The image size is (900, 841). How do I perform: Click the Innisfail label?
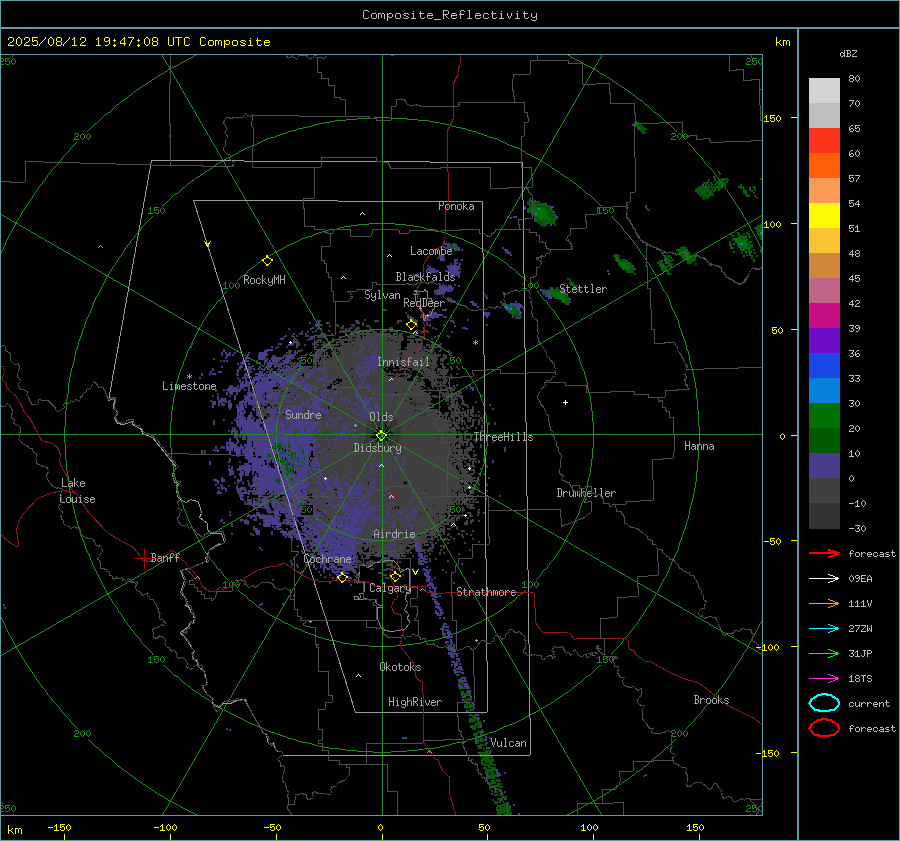403,362
